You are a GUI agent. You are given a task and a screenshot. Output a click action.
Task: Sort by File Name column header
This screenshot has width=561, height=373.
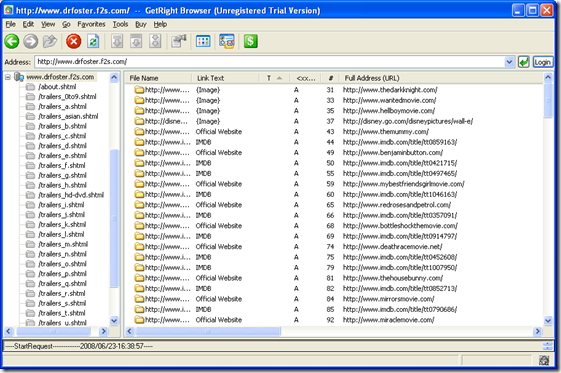pyautogui.click(x=159, y=78)
